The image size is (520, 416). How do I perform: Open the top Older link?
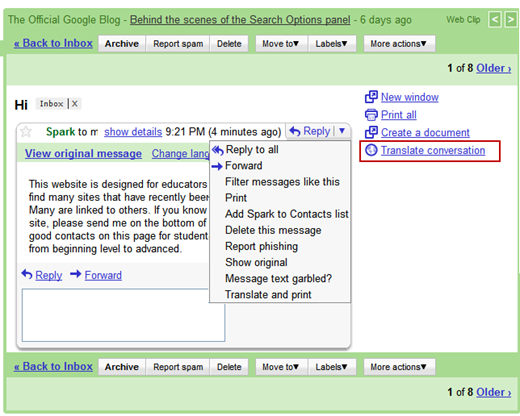(x=494, y=68)
